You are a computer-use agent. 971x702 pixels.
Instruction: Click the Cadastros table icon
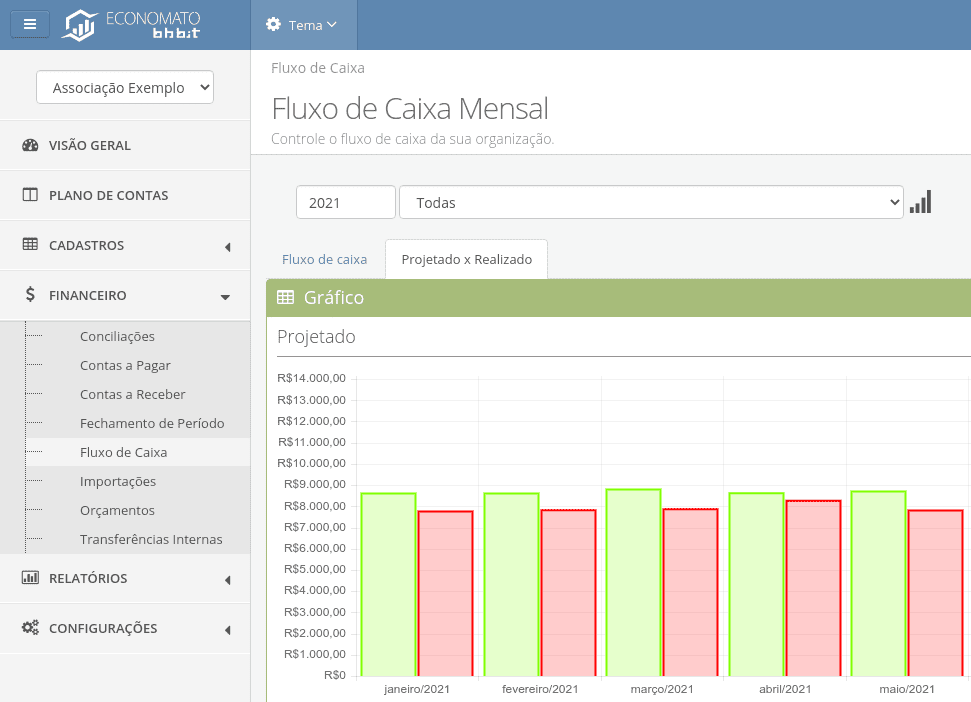30,245
